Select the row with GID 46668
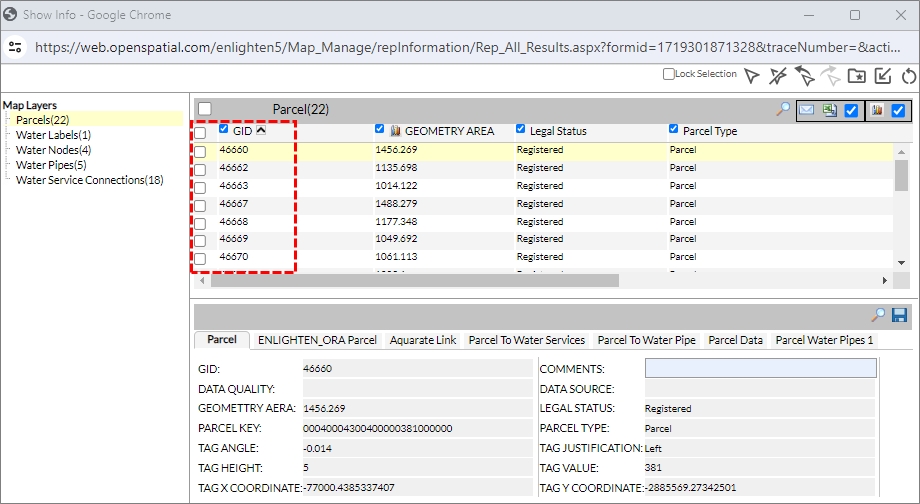Viewport: 920px width, 504px height. (x=234, y=221)
